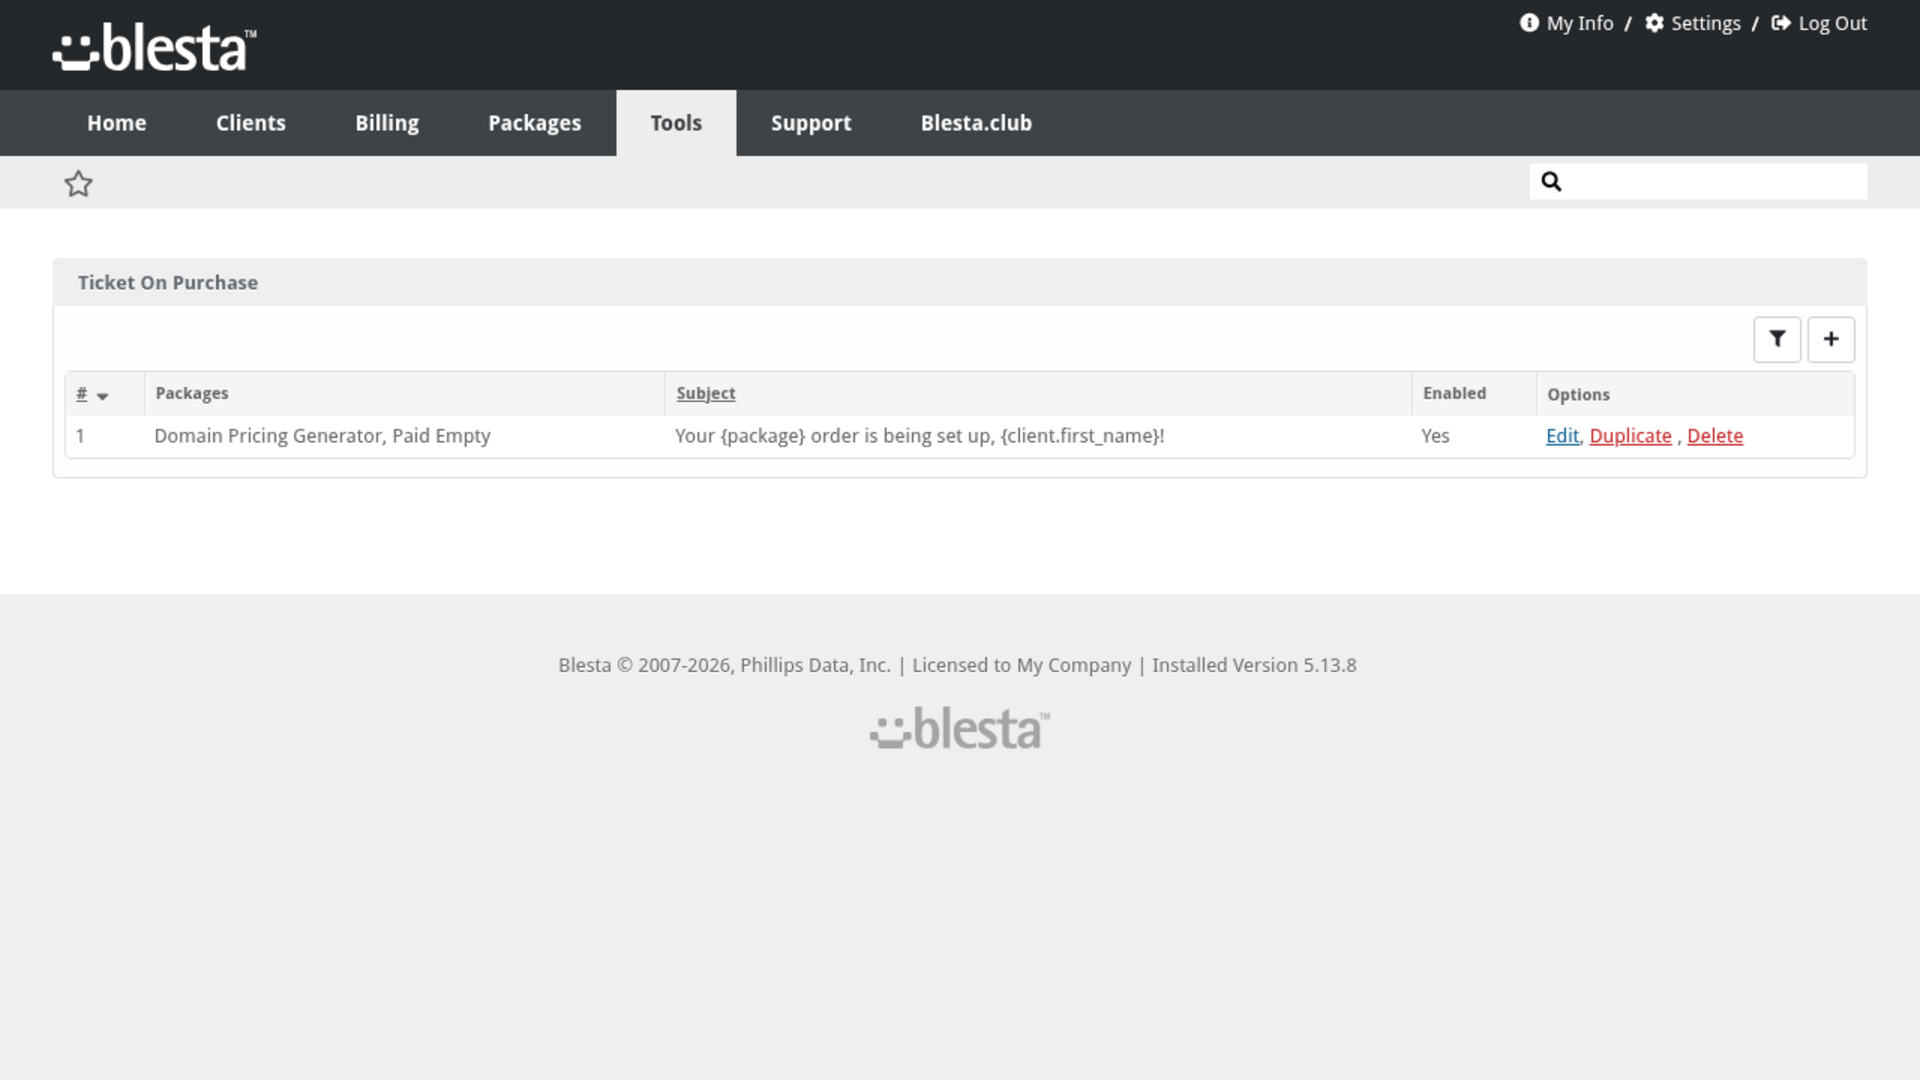The height and width of the screenshot is (1080, 1920).
Task: Go to Settings link
Action: tap(1706, 23)
